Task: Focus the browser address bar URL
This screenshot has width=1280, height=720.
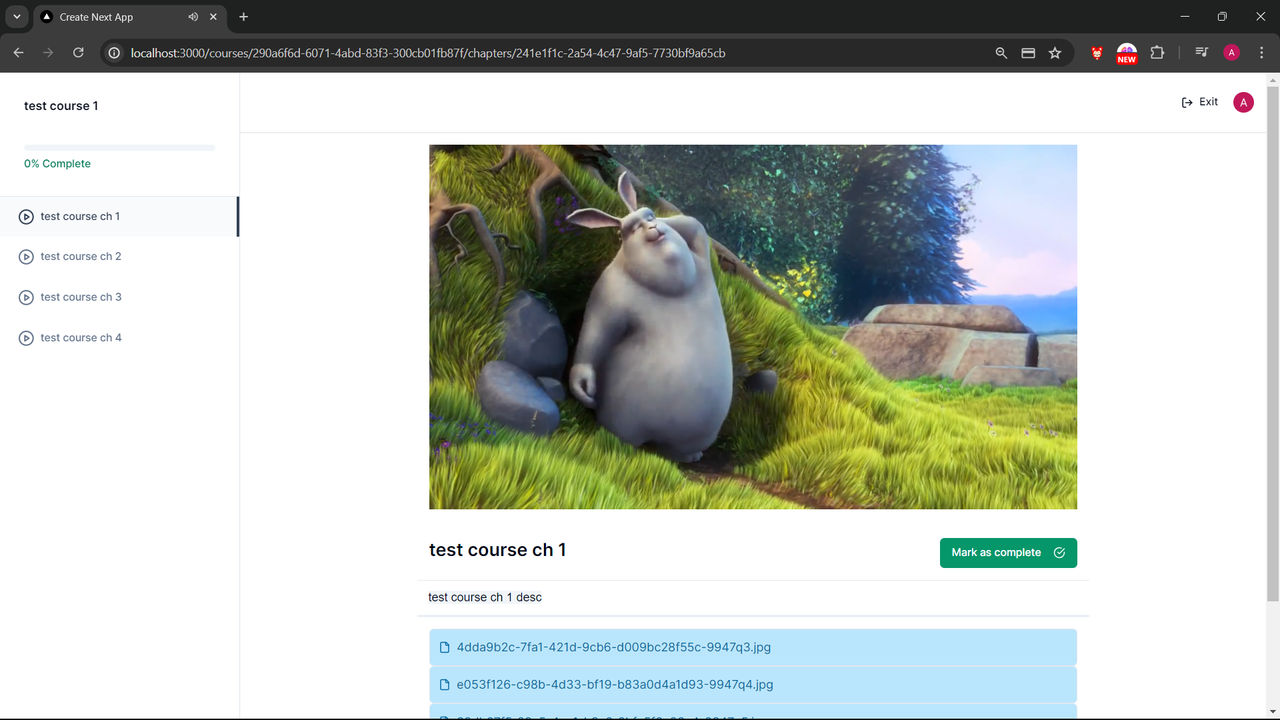Action: (428, 53)
